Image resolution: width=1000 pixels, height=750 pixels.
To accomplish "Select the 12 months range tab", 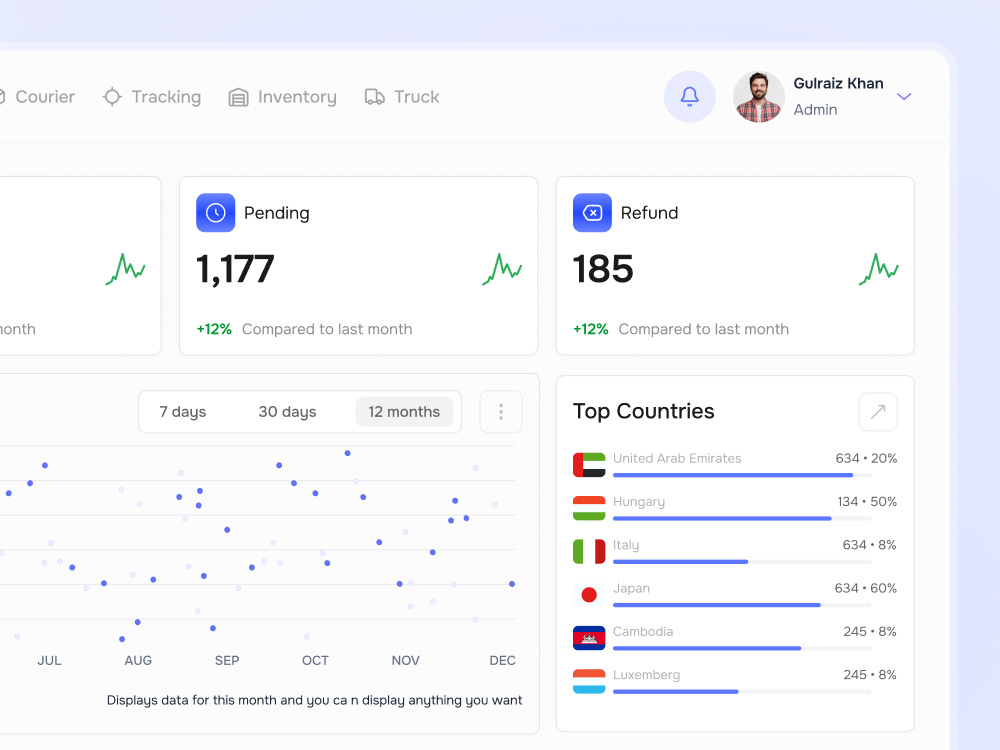I will click(x=404, y=412).
